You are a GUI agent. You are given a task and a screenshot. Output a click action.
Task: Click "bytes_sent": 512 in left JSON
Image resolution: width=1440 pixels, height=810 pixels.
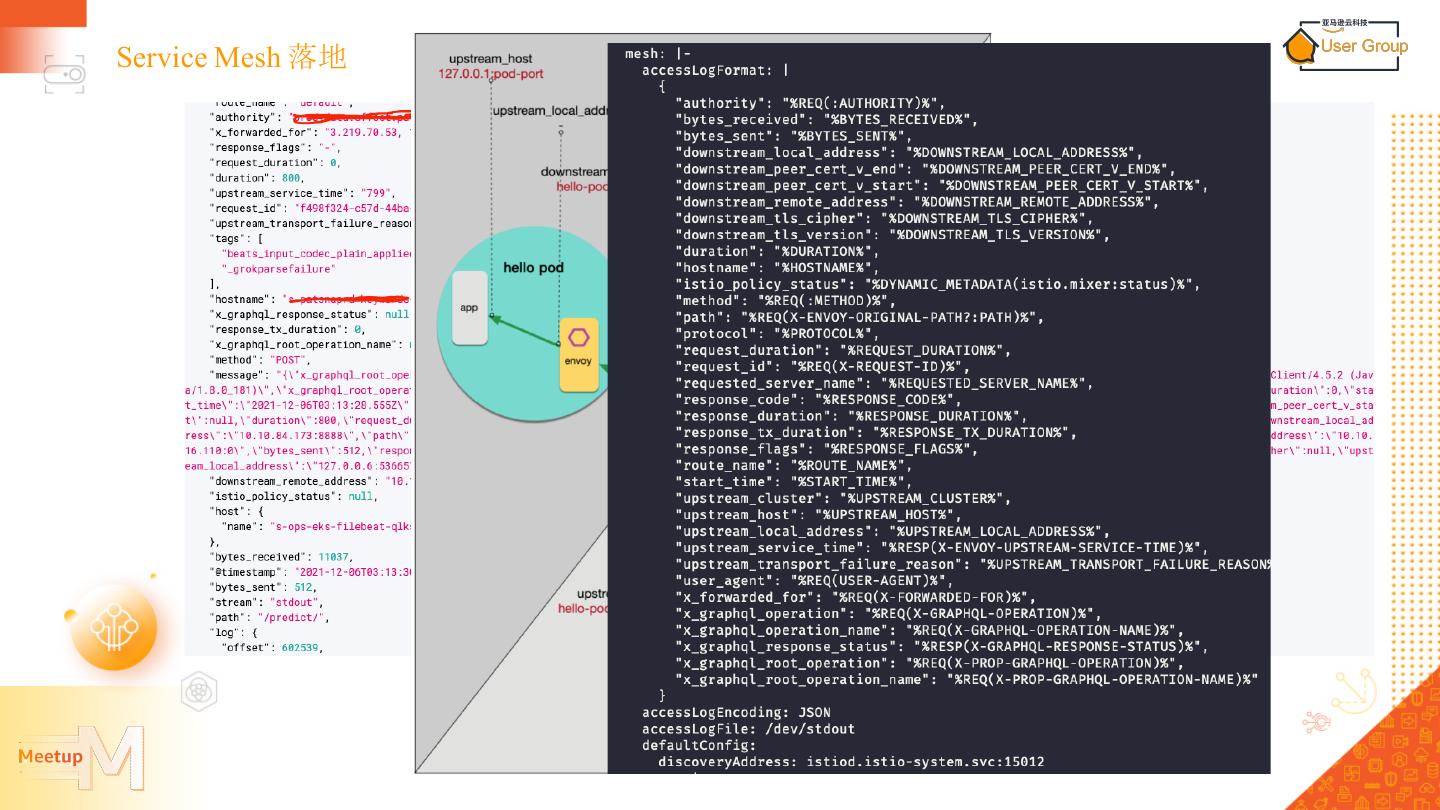tap(264, 587)
